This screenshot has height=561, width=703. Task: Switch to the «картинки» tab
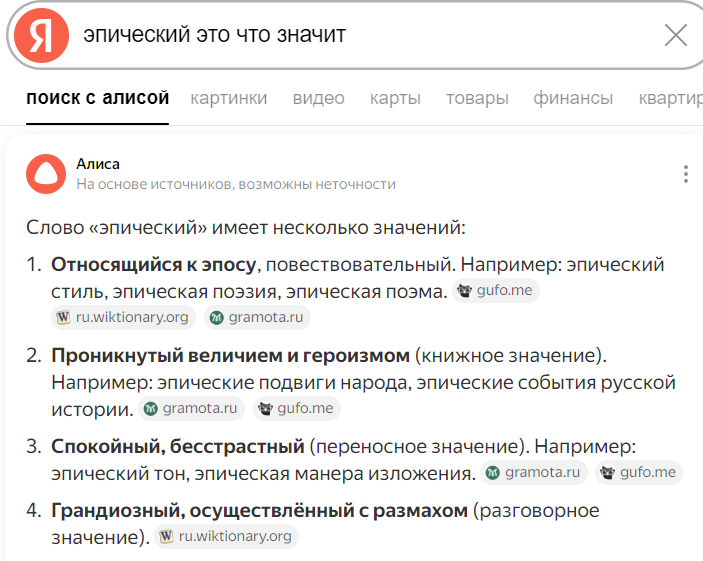229,98
